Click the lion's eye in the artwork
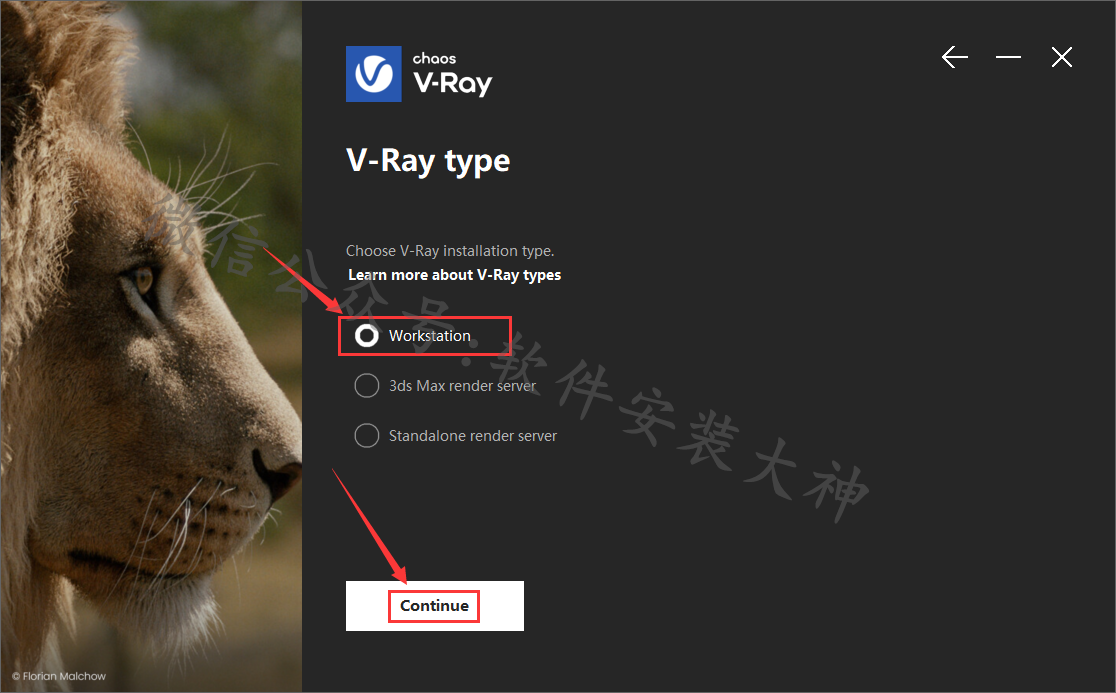Image resolution: width=1116 pixels, height=693 pixels. pos(143,279)
